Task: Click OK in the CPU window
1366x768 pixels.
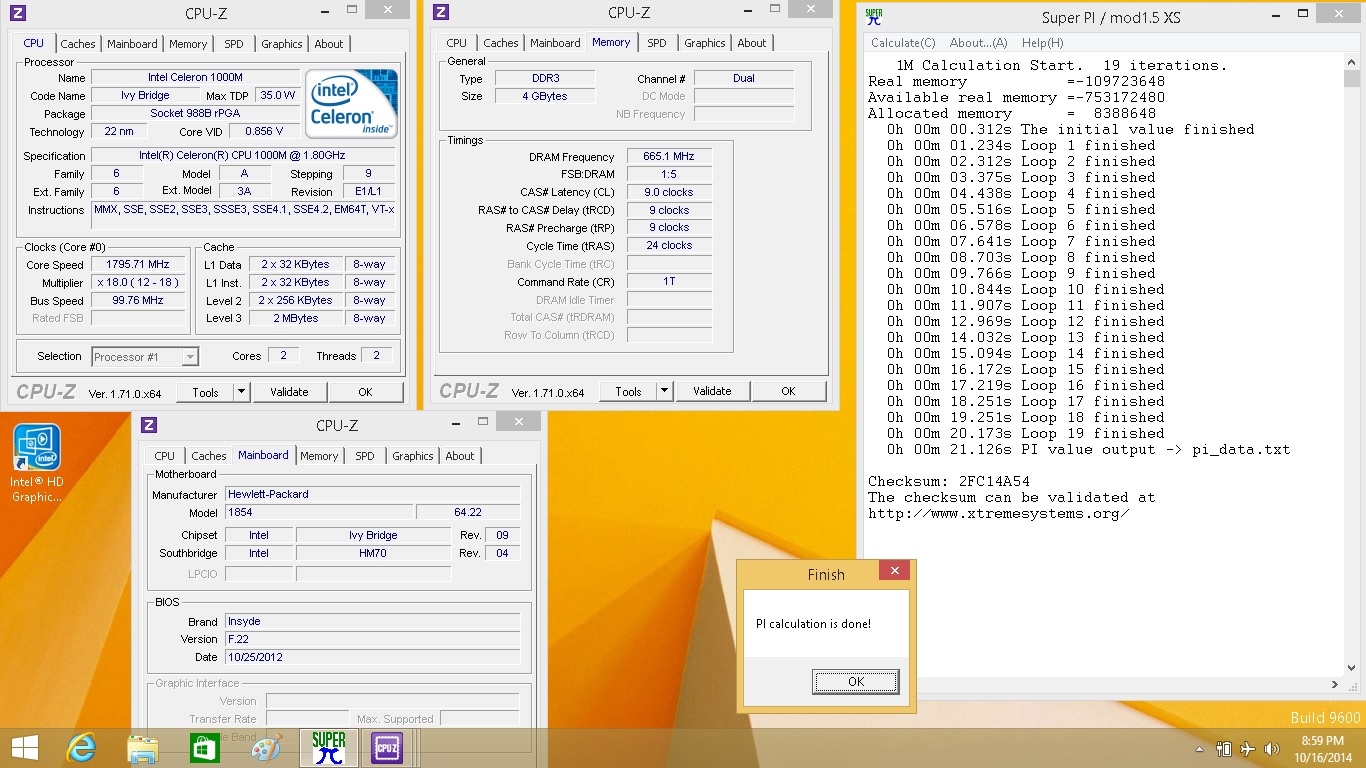Action: tap(366, 392)
